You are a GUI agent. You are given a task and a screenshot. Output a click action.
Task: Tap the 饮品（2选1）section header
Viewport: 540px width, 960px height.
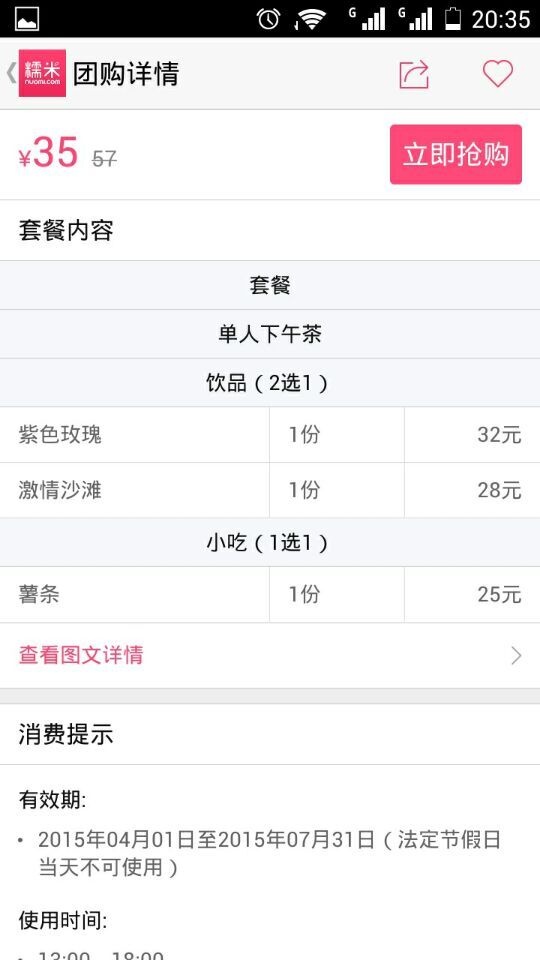coord(270,383)
